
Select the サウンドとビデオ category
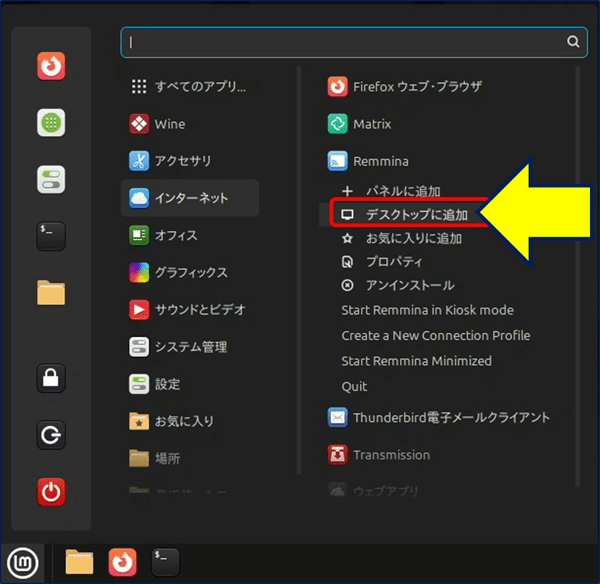(190, 310)
